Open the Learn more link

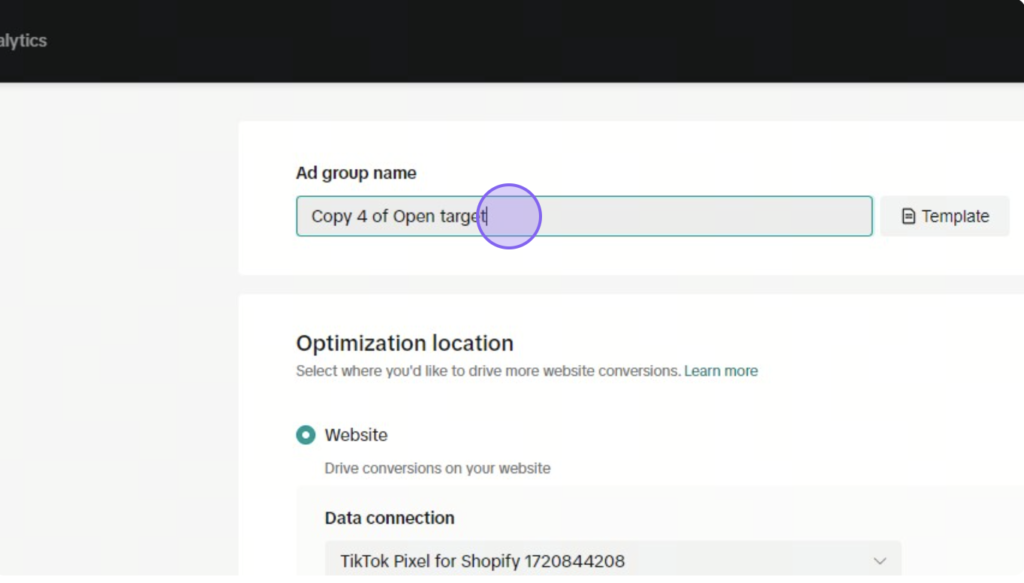tap(721, 371)
